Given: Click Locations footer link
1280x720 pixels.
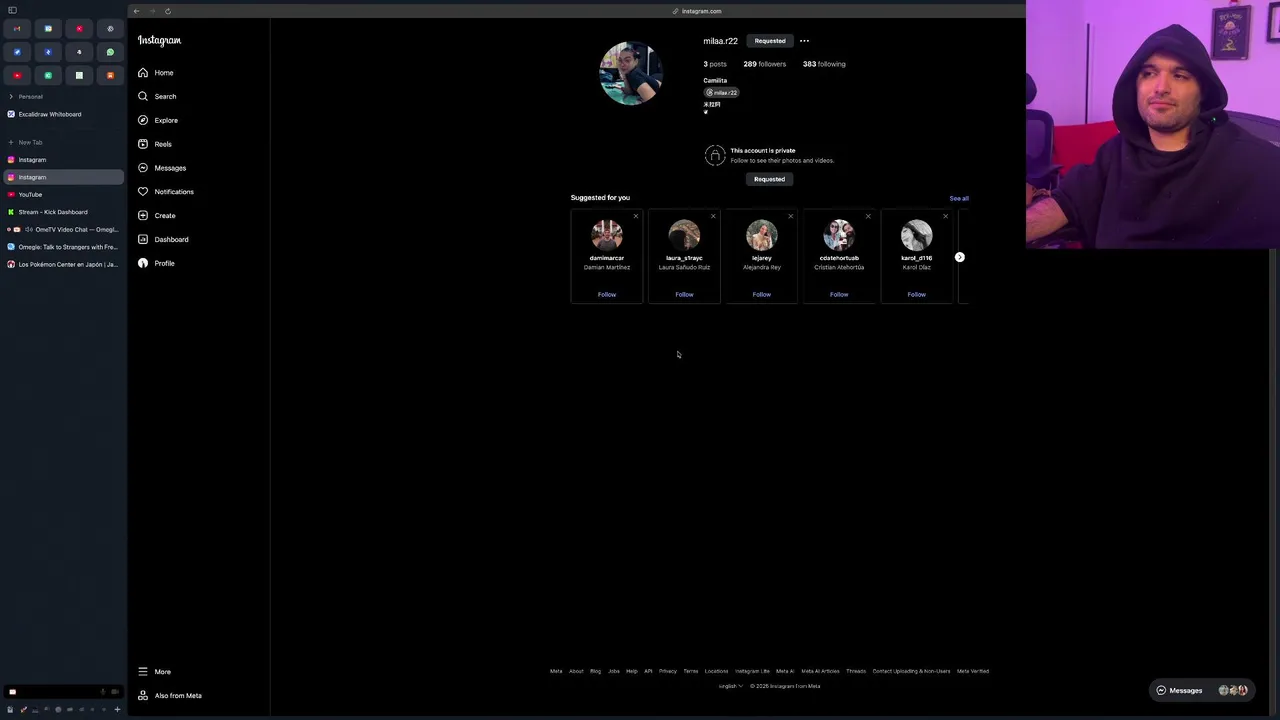Looking at the screenshot, I should [x=717, y=672].
